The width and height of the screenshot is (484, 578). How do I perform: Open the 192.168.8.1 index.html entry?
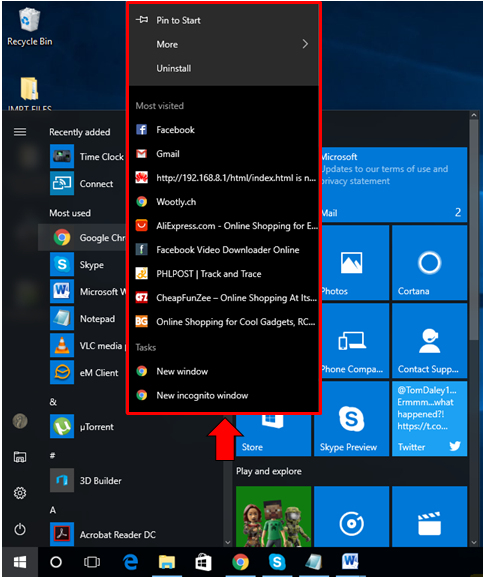tap(223, 178)
